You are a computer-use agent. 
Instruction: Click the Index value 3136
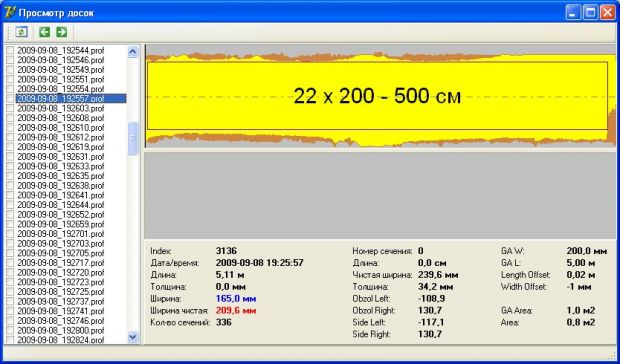coord(226,251)
